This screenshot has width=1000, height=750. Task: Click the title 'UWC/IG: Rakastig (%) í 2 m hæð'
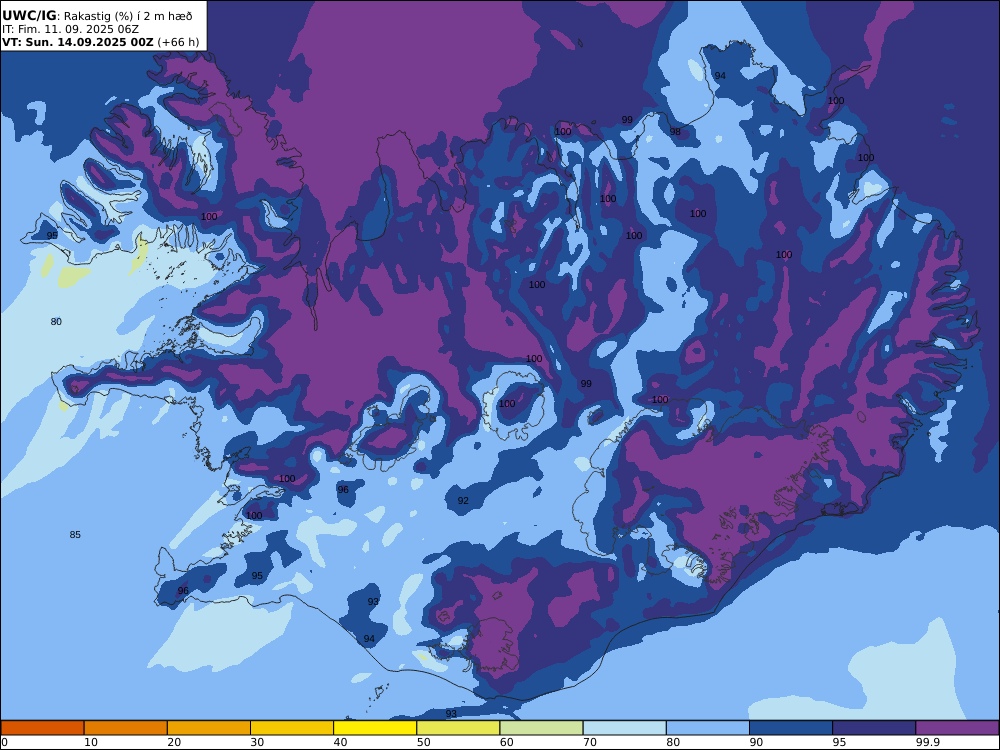pos(97,16)
